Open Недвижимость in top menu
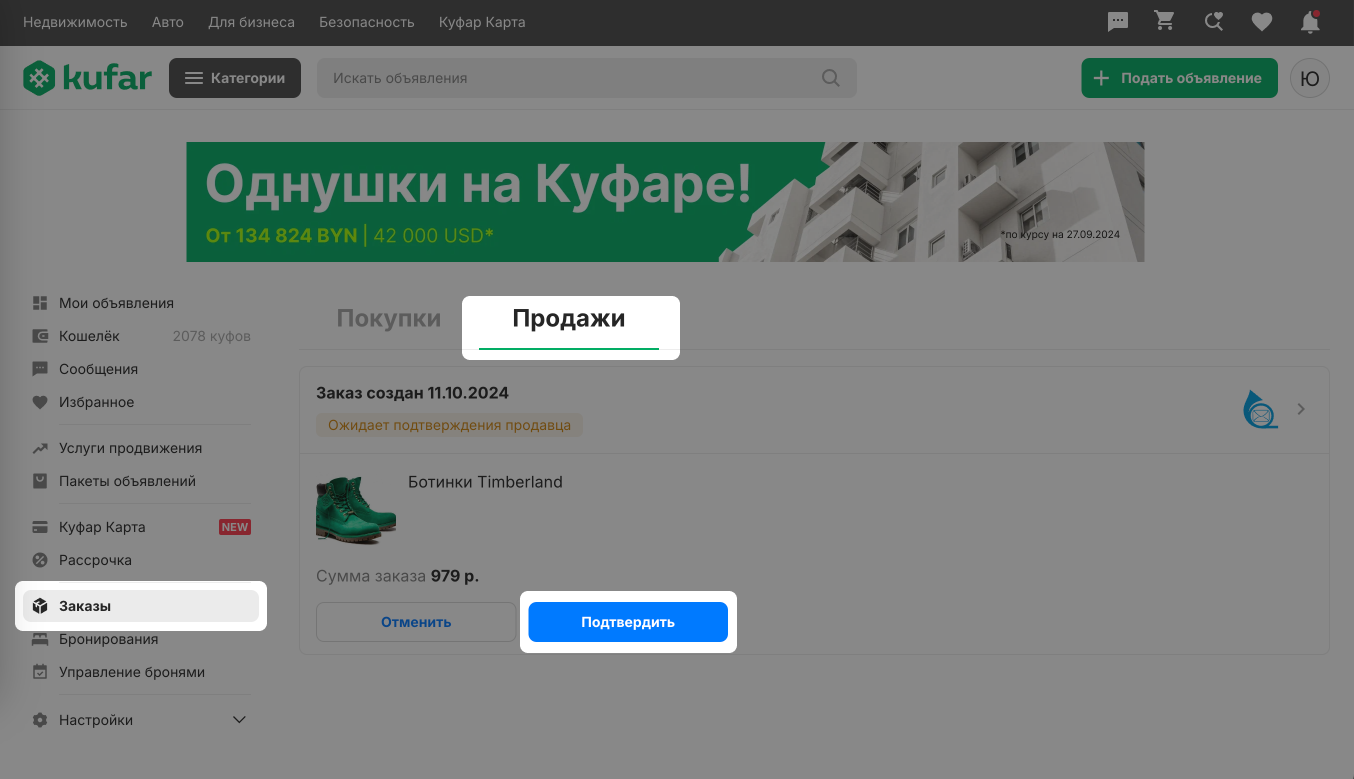Viewport: 1354px width, 779px height. click(x=75, y=22)
